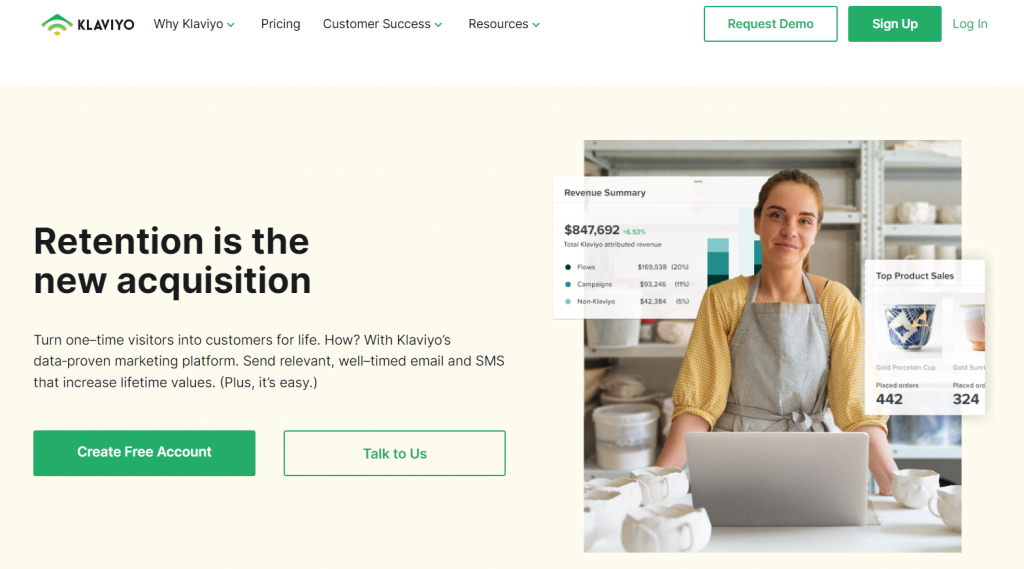Click the $847,692 total revenue figure
The height and width of the screenshot is (569, 1024).
tap(592, 230)
